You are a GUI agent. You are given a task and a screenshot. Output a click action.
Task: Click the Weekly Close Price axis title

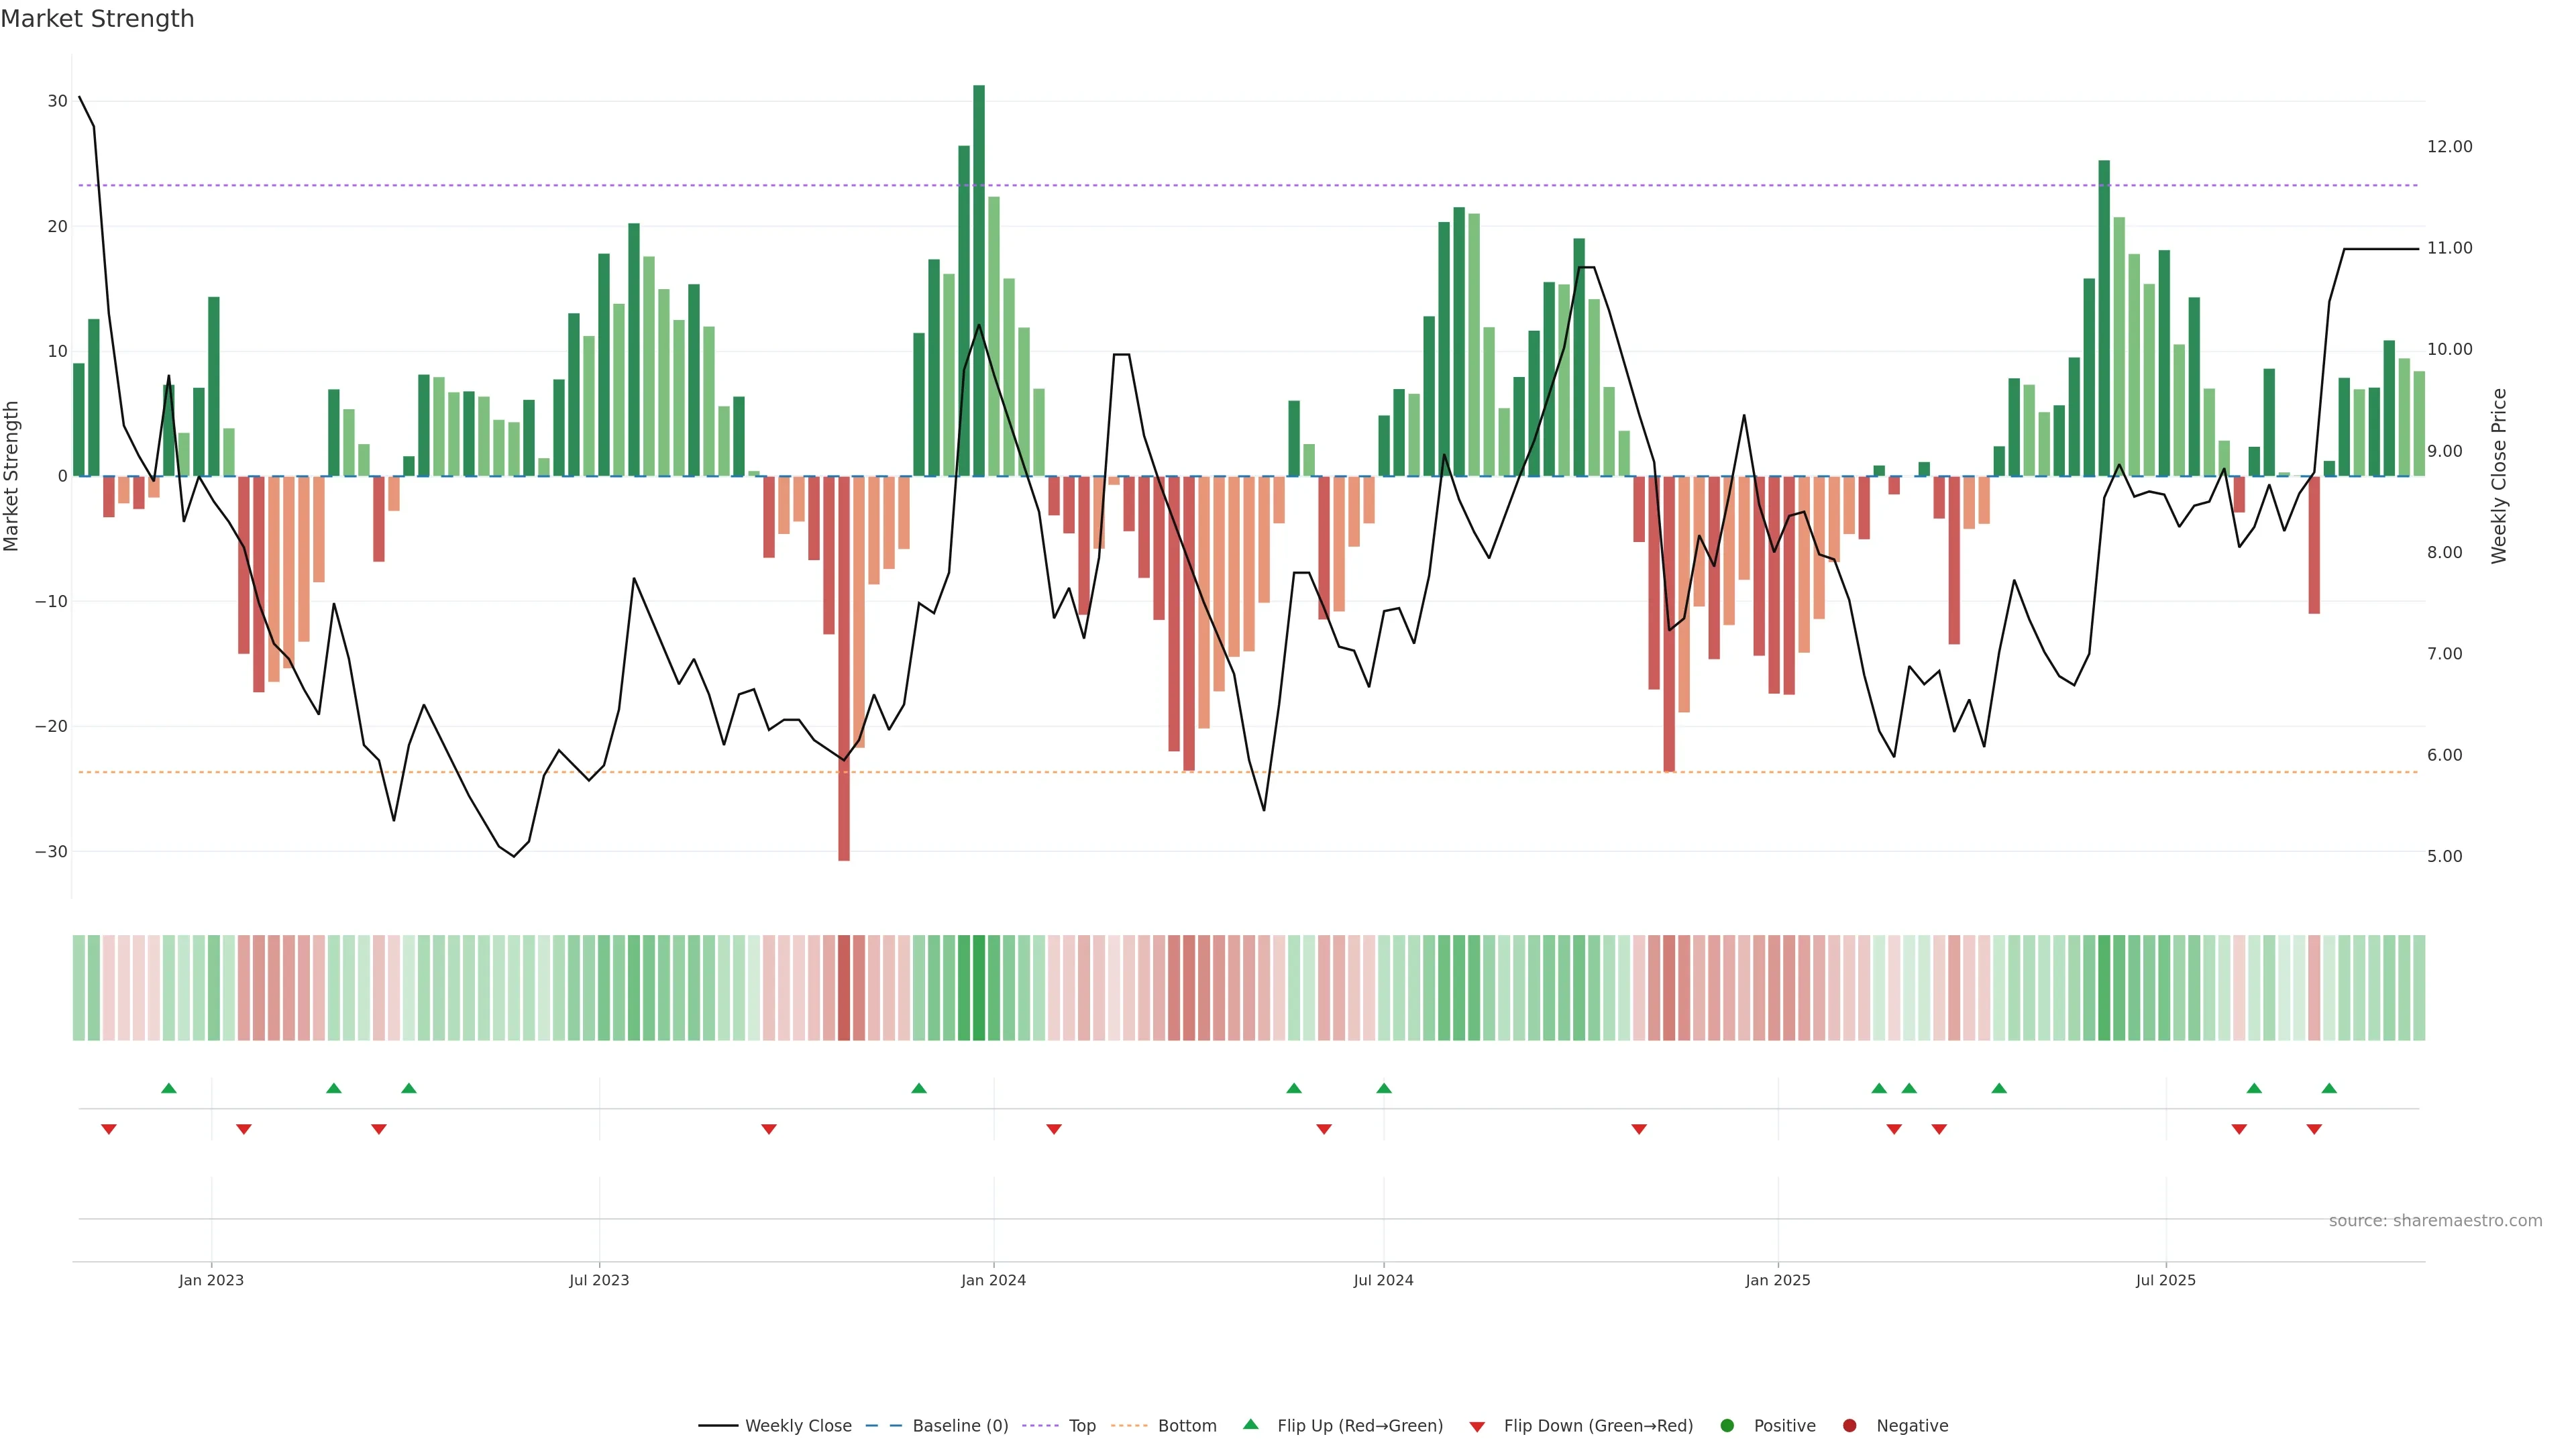(x=2499, y=476)
